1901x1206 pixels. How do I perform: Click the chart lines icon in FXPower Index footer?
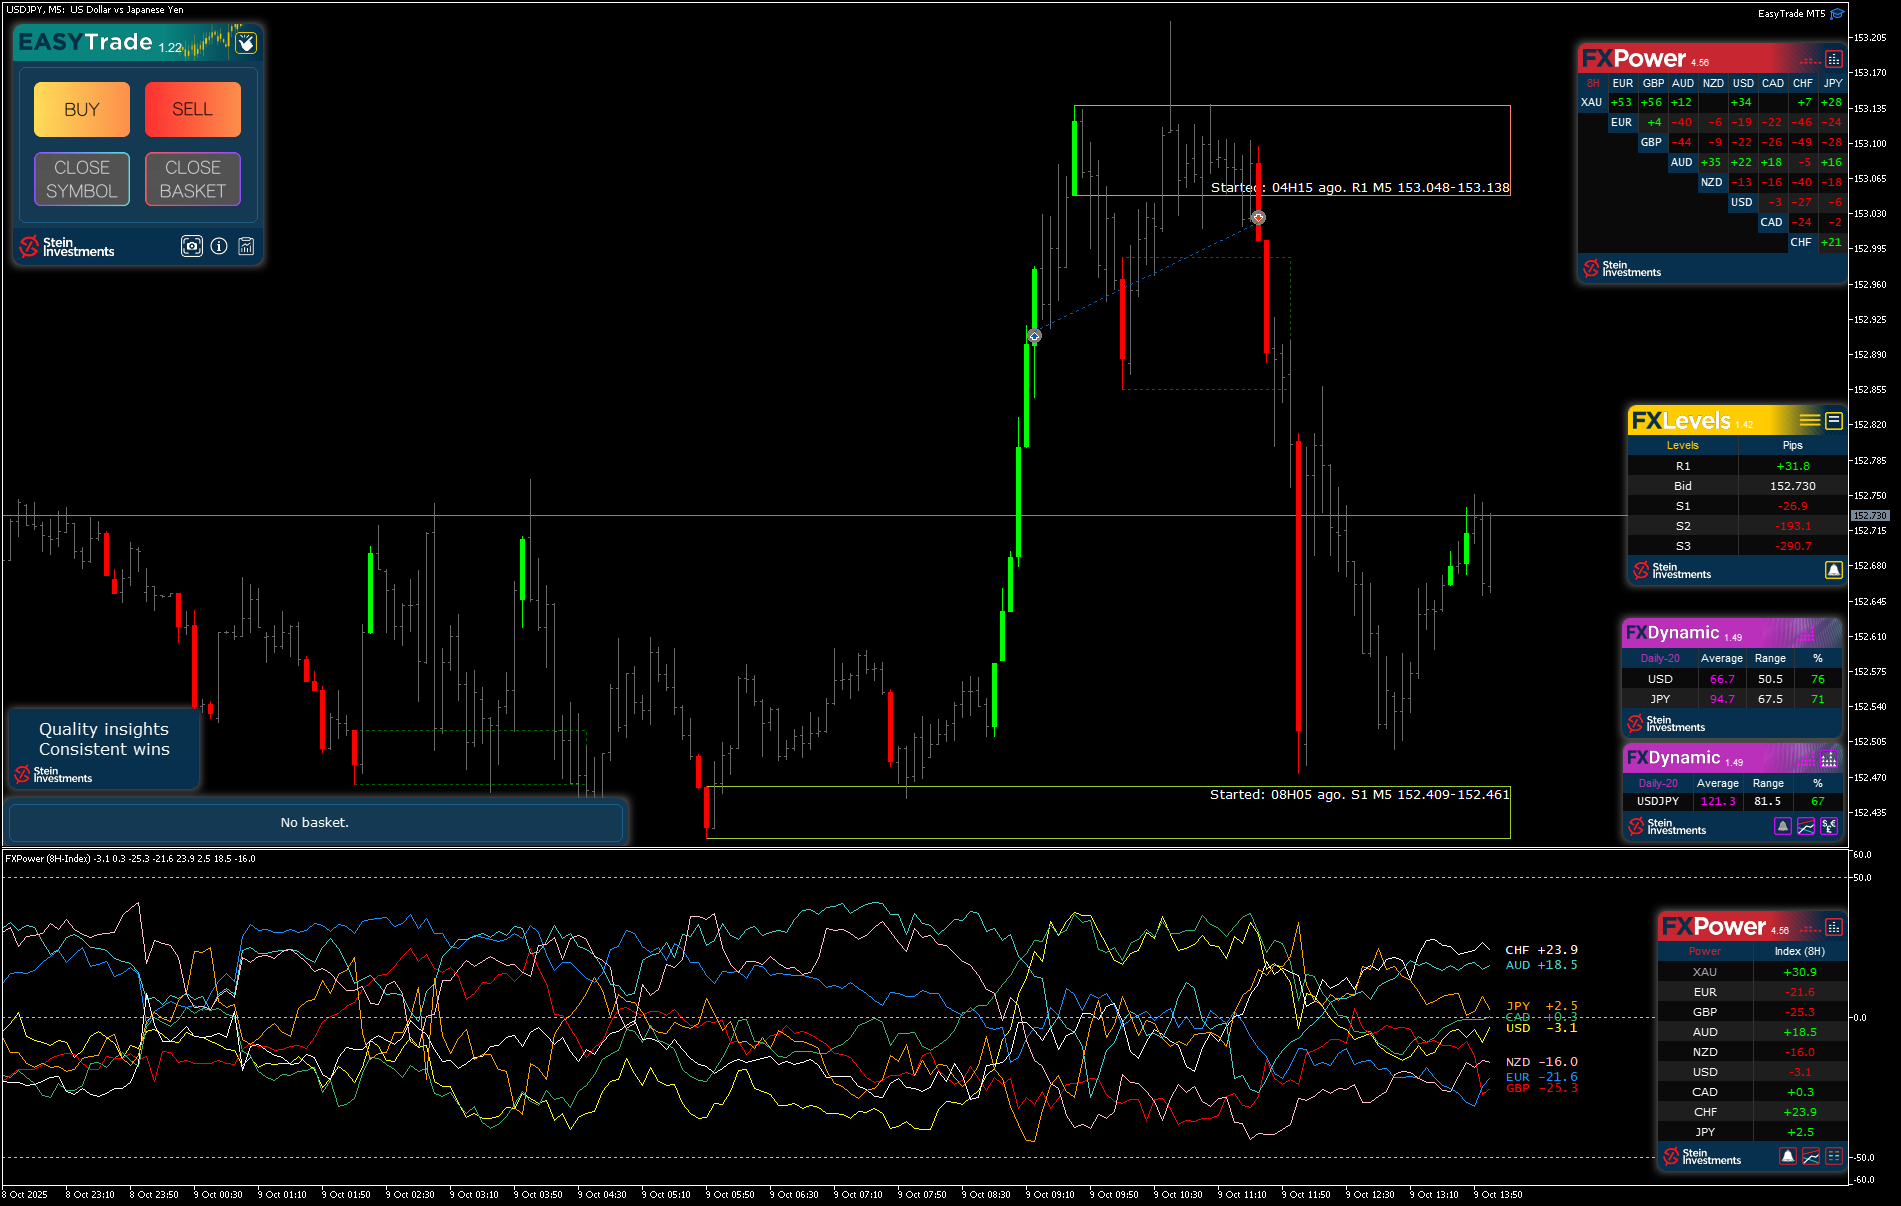tap(1811, 1156)
